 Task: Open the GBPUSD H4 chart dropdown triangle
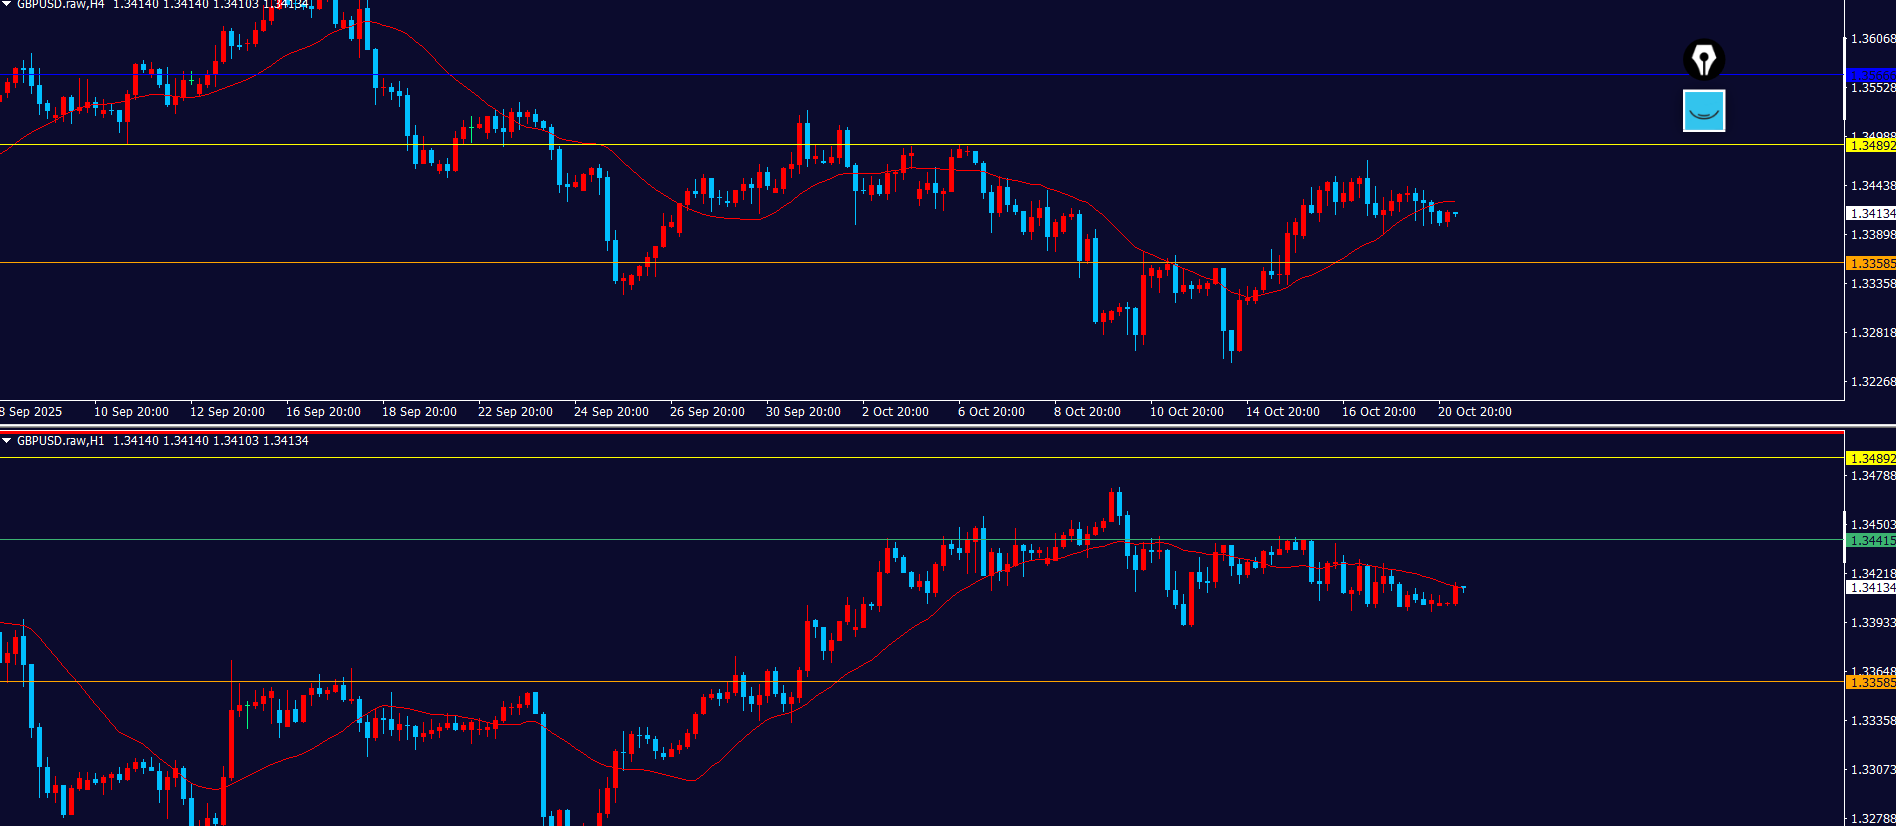click(x=6, y=5)
